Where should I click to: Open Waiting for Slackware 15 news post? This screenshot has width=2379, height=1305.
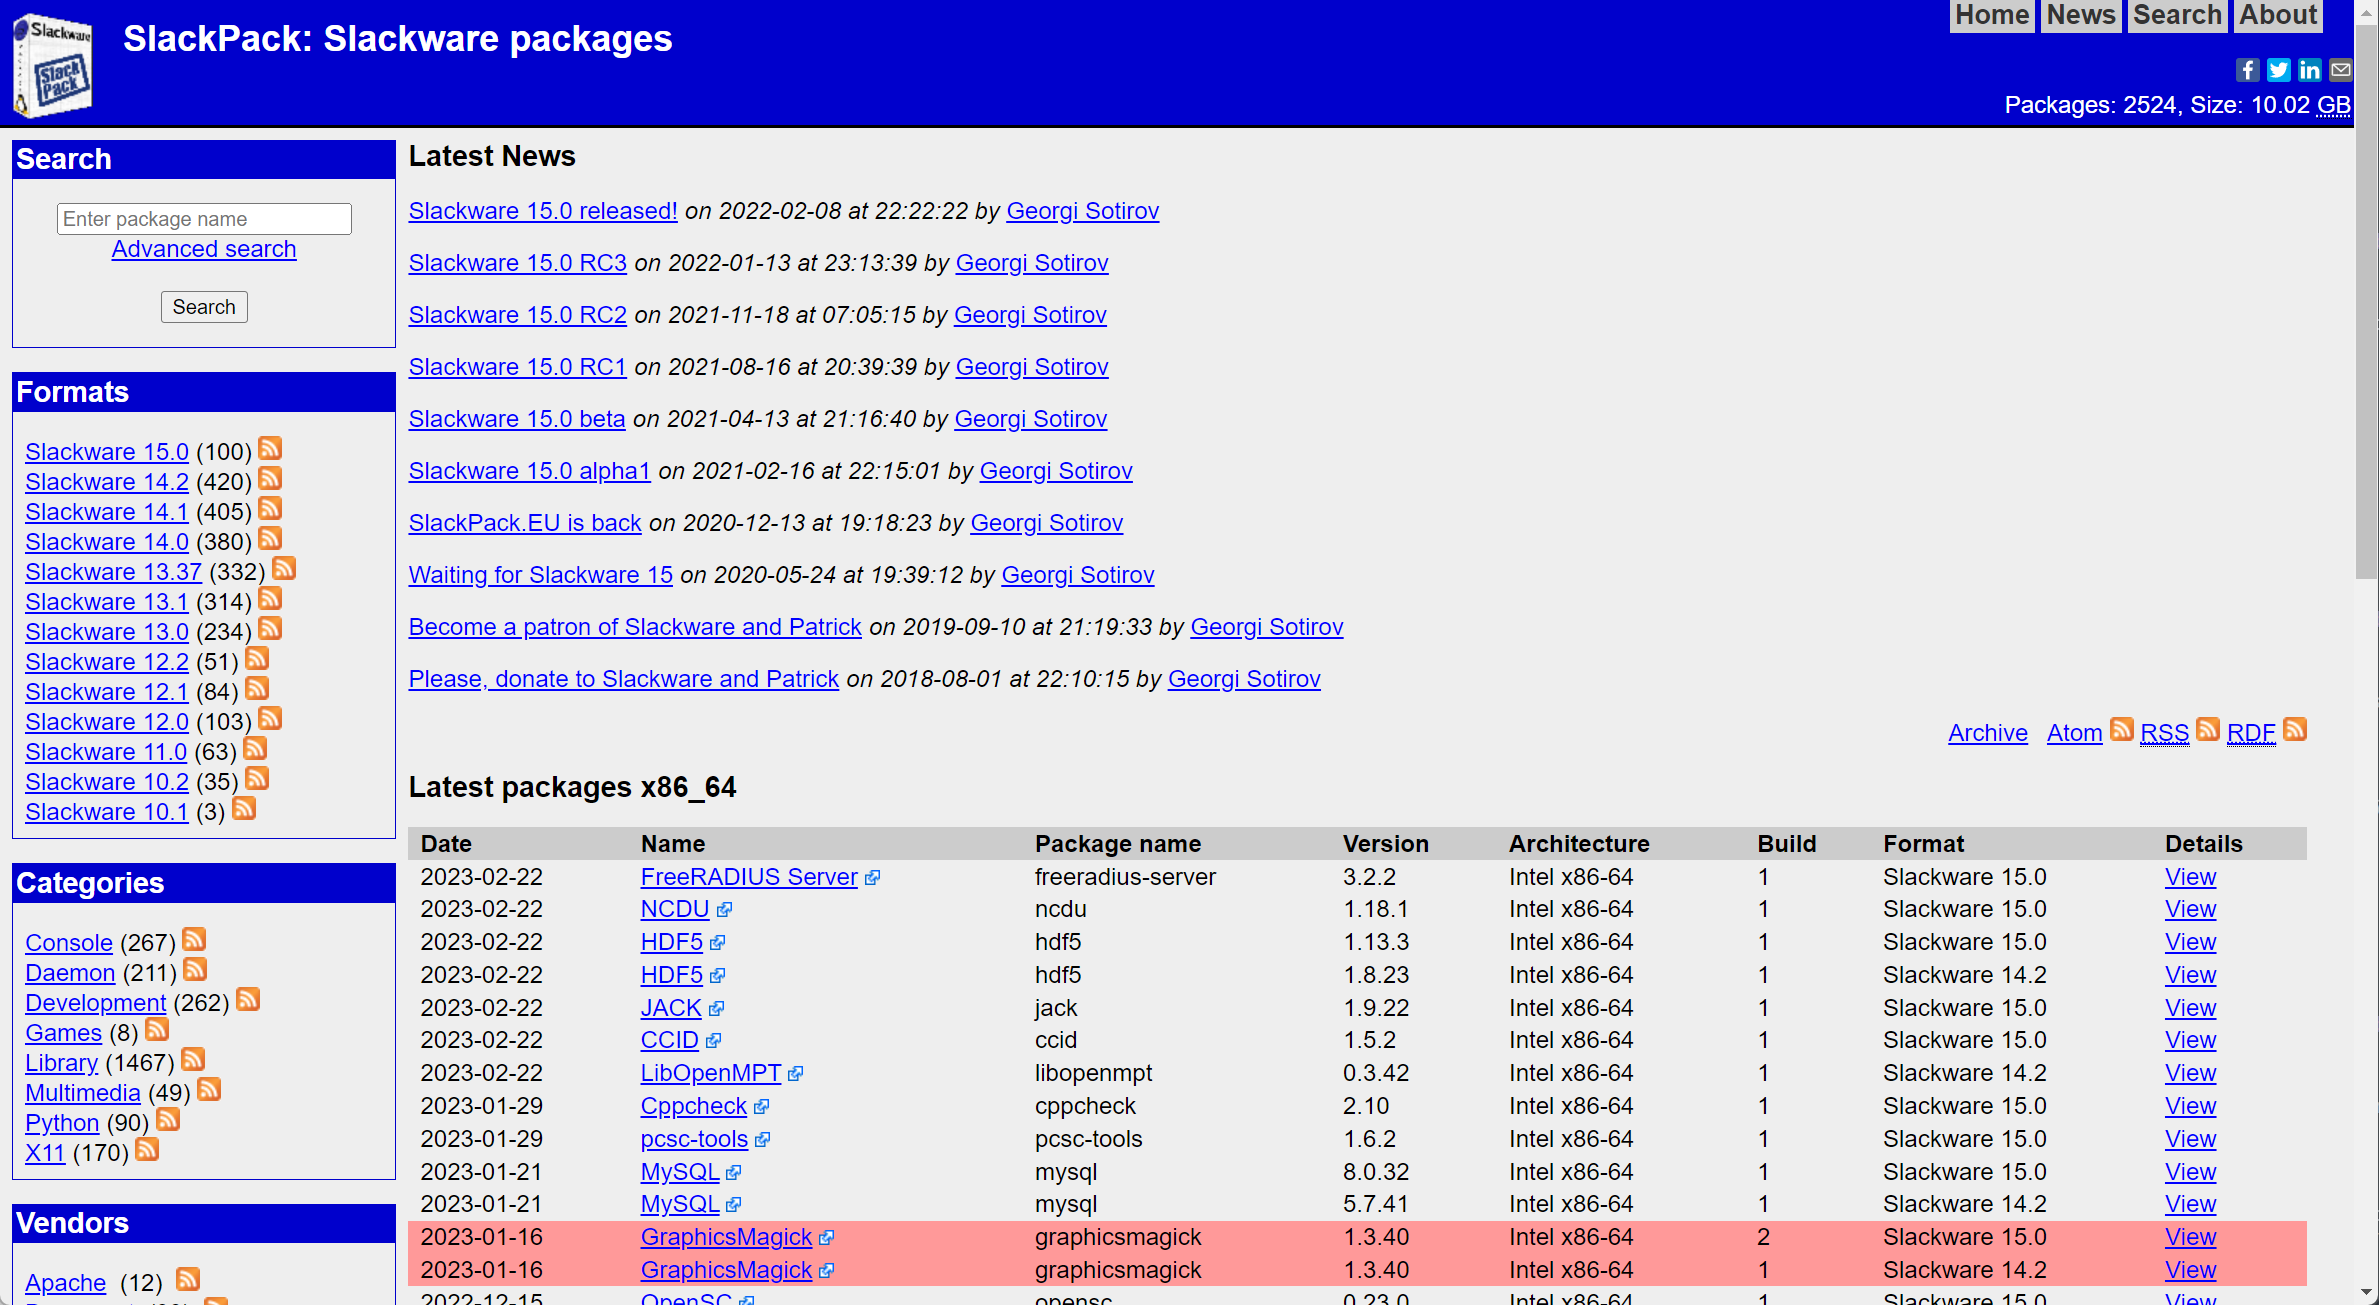point(540,575)
